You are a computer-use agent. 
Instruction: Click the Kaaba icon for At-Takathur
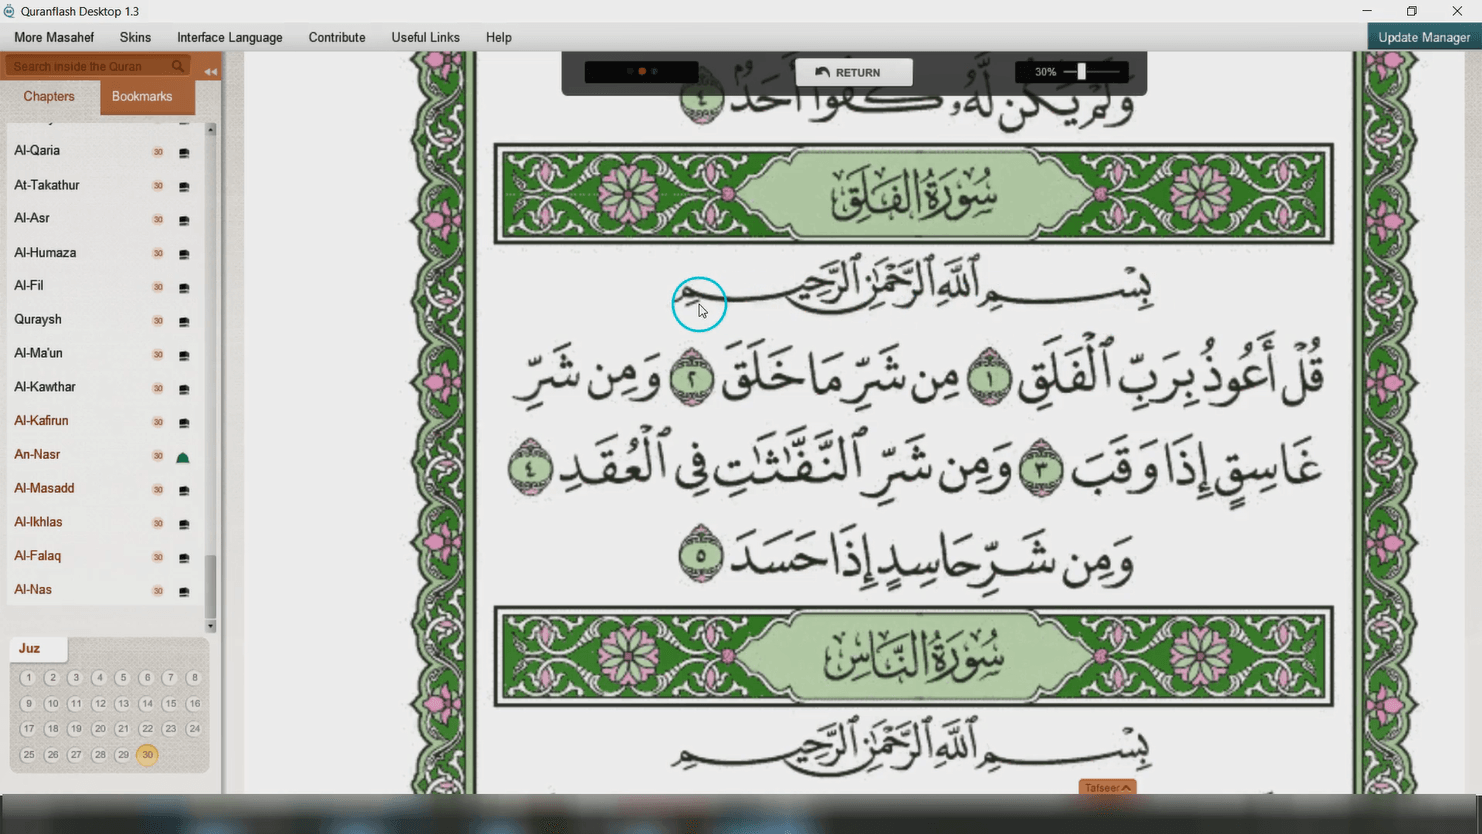point(184,187)
